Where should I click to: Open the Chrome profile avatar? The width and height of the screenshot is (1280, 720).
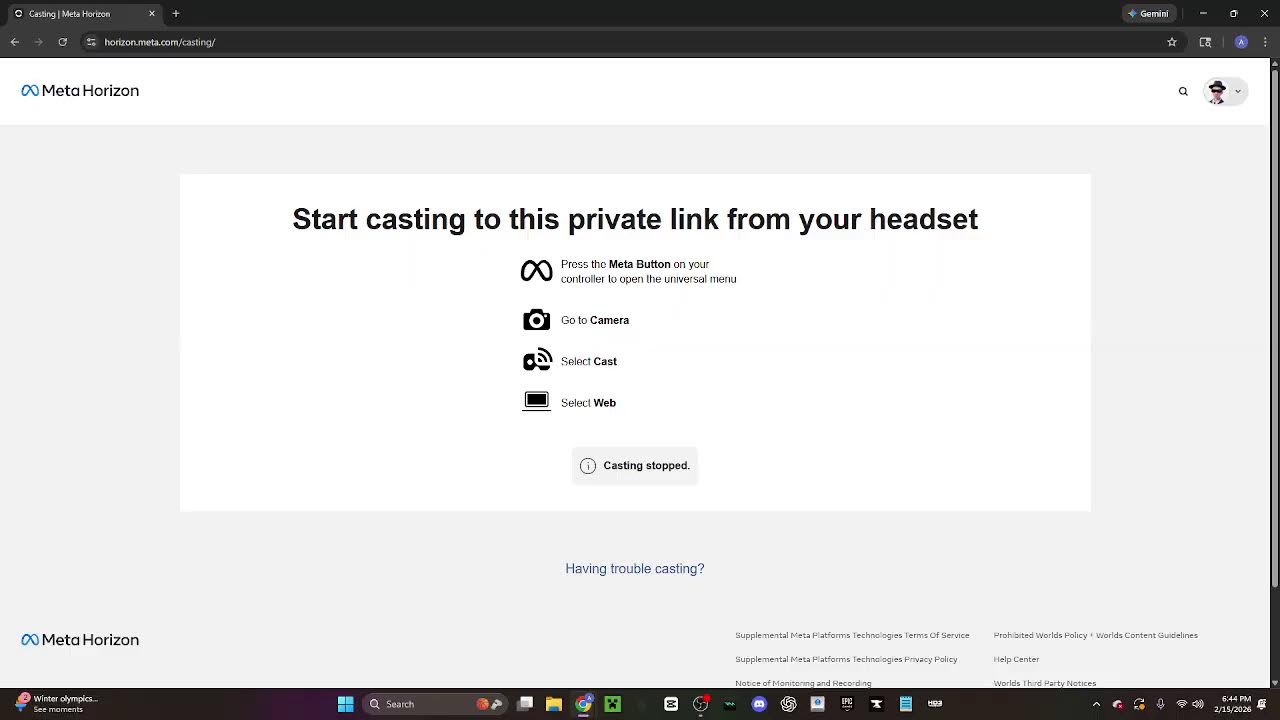(x=1241, y=42)
